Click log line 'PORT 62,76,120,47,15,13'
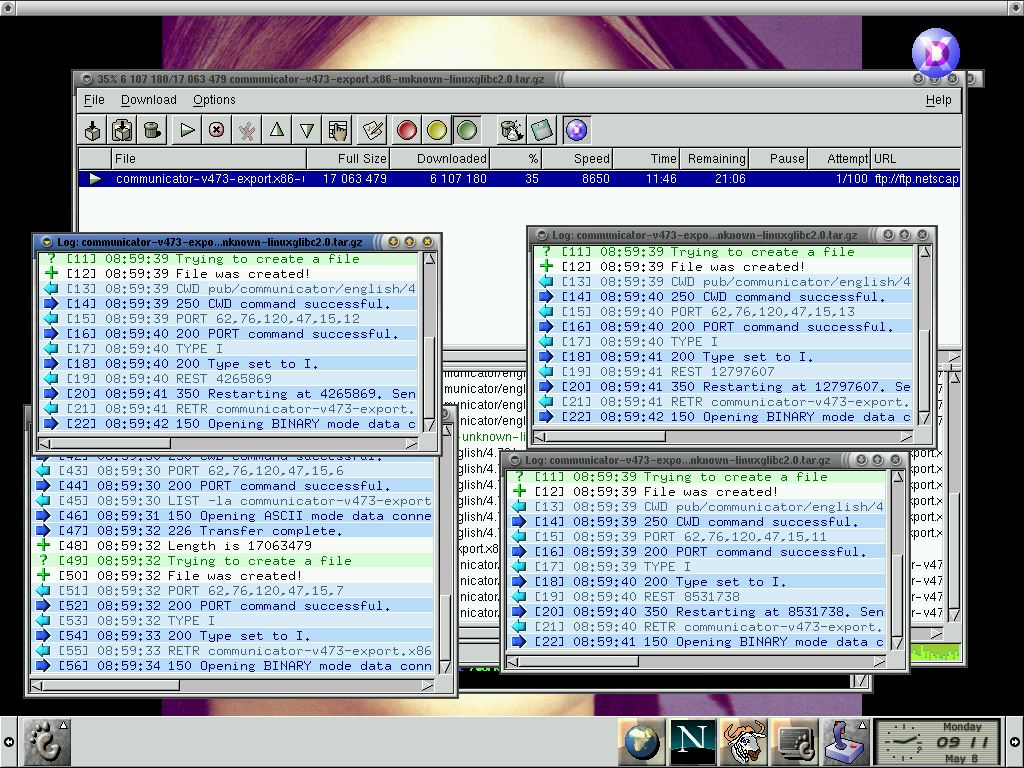1024x768 pixels. point(724,312)
